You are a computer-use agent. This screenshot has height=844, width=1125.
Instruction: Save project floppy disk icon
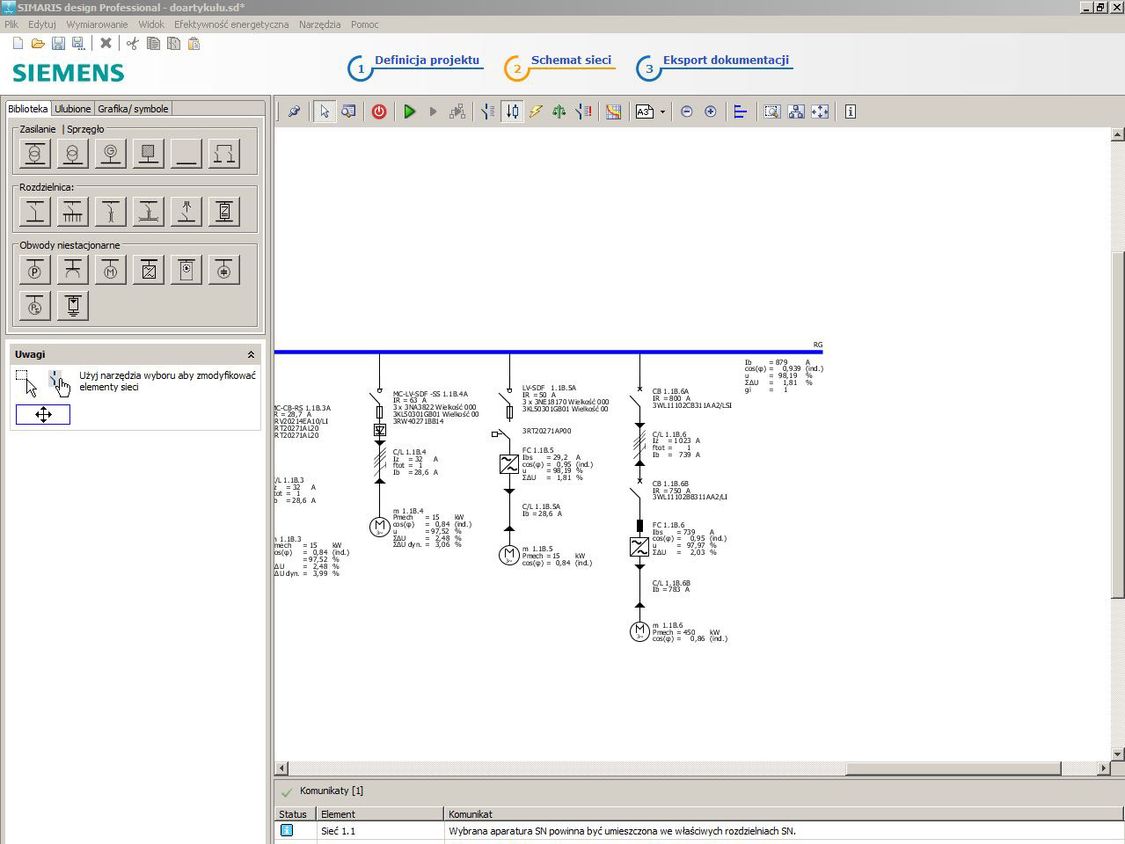(58, 43)
